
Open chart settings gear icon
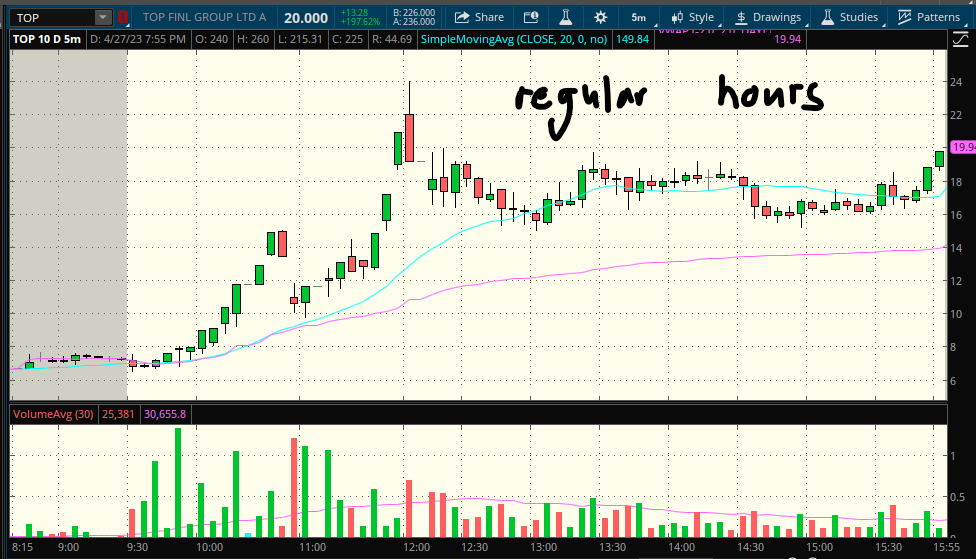600,17
